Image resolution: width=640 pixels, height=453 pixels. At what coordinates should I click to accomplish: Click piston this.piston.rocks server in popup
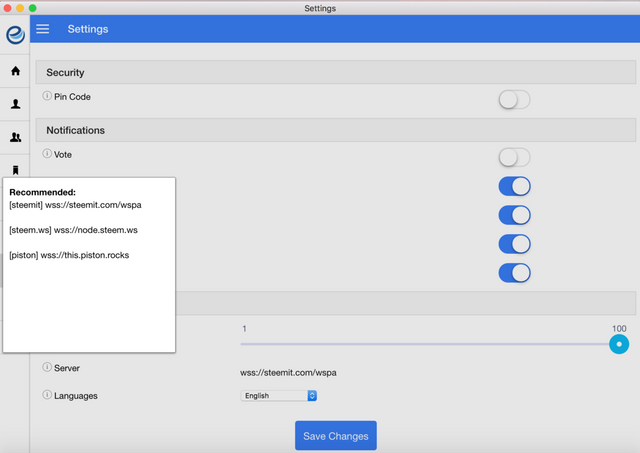pos(69,255)
